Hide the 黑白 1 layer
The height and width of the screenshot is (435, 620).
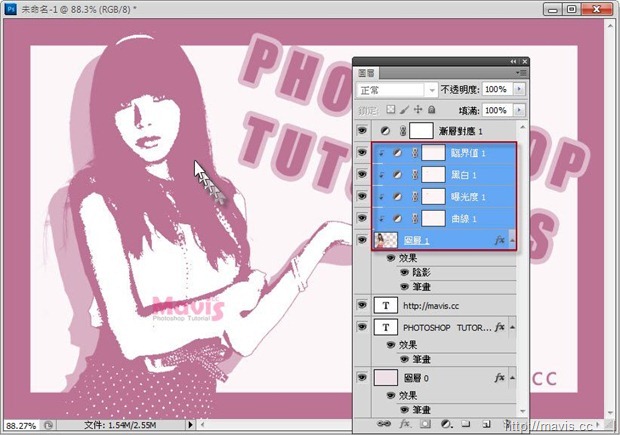pyautogui.click(x=362, y=174)
